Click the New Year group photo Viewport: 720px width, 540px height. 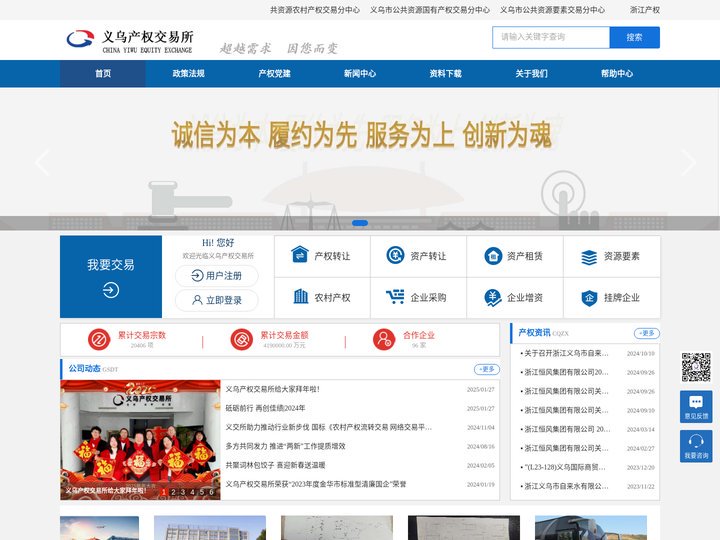(x=140, y=439)
